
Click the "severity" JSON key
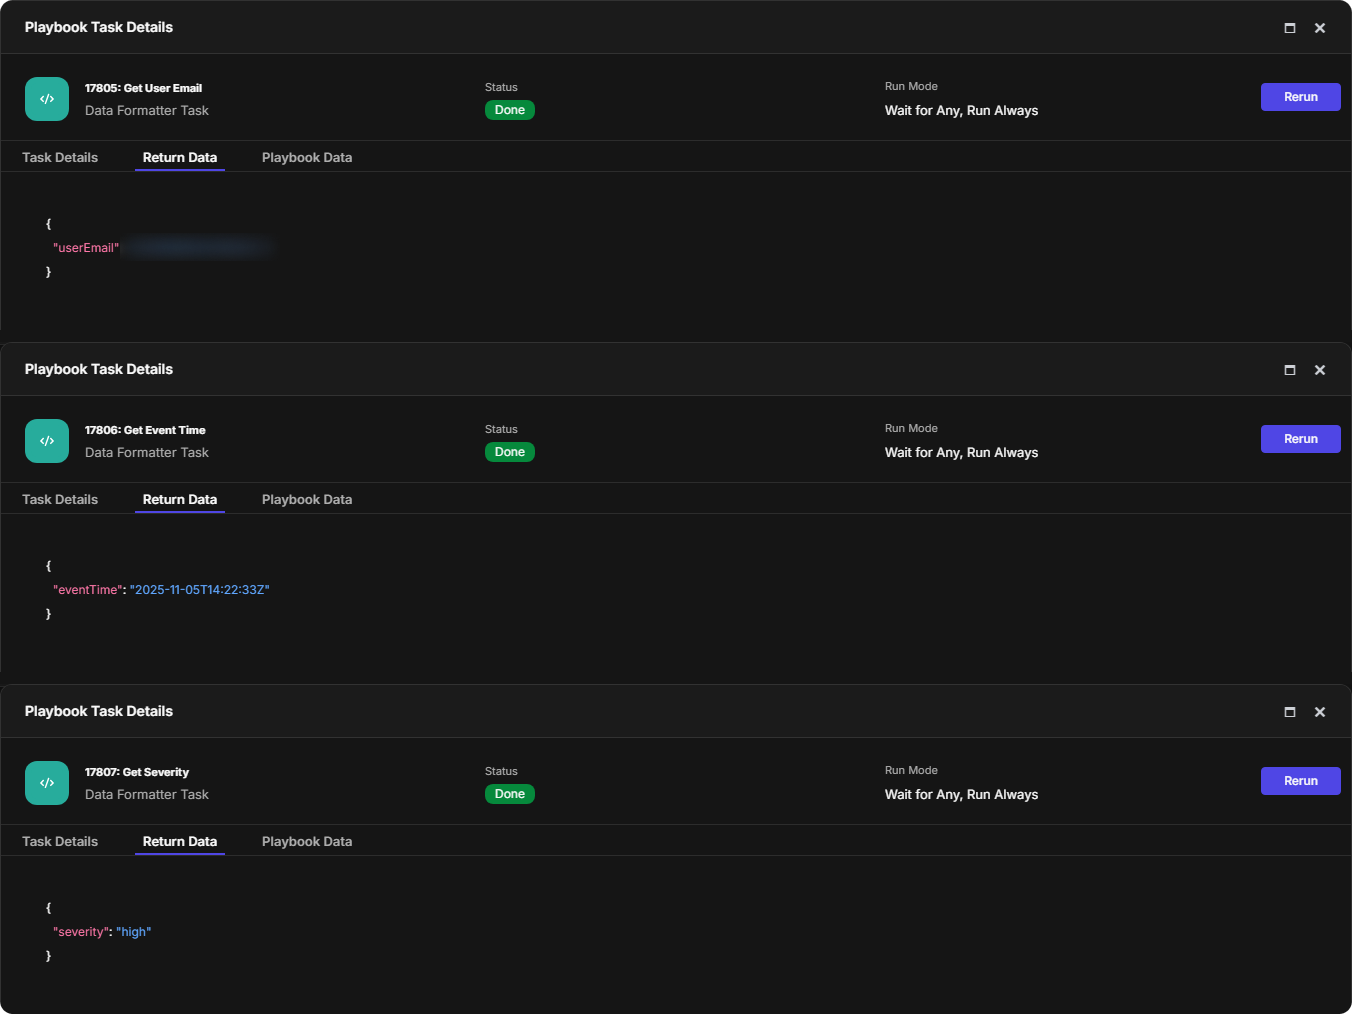(81, 932)
